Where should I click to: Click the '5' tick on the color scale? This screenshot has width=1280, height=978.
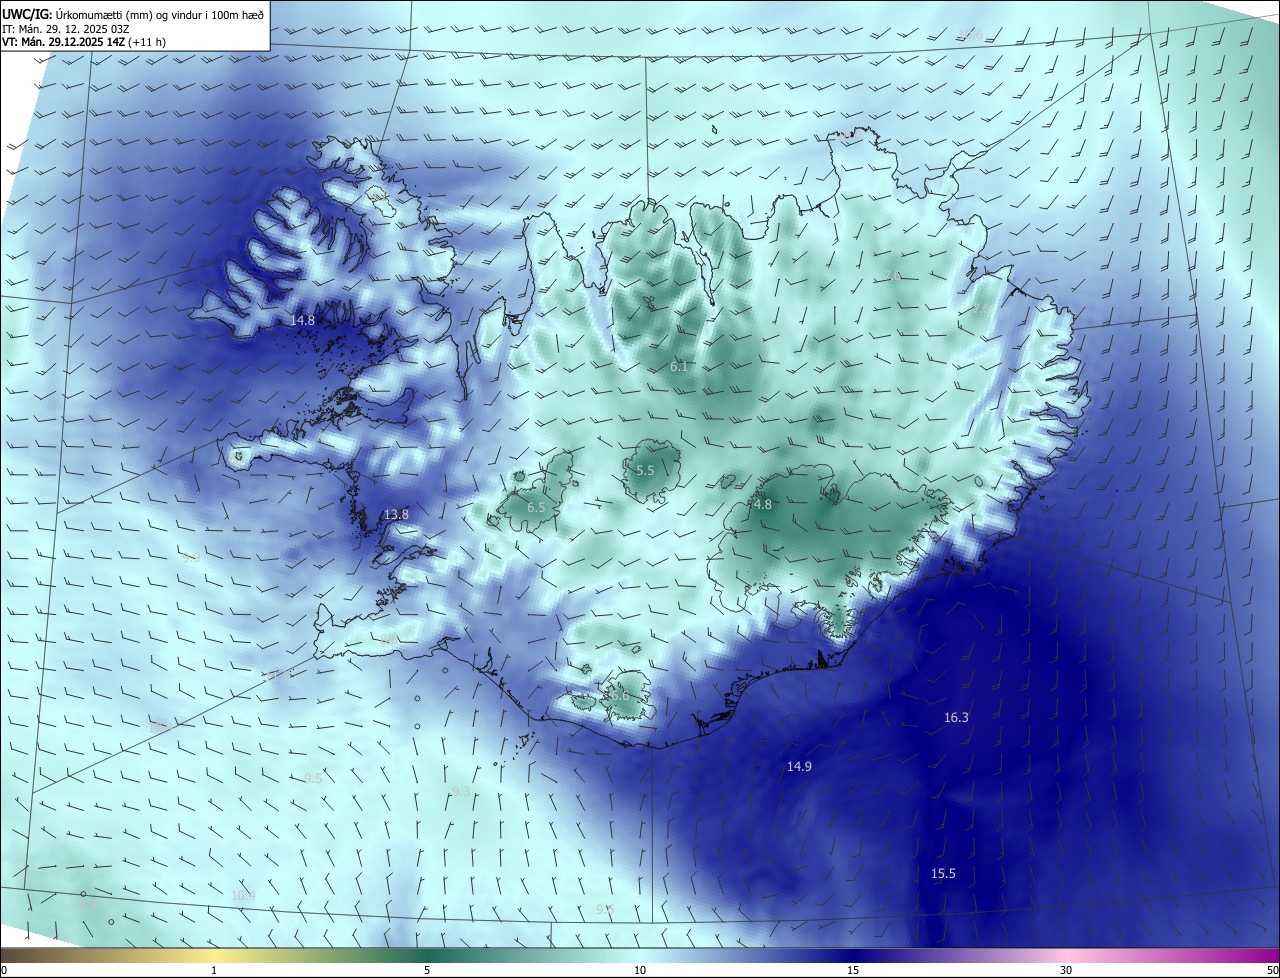pyautogui.click(x=427, y=971)
